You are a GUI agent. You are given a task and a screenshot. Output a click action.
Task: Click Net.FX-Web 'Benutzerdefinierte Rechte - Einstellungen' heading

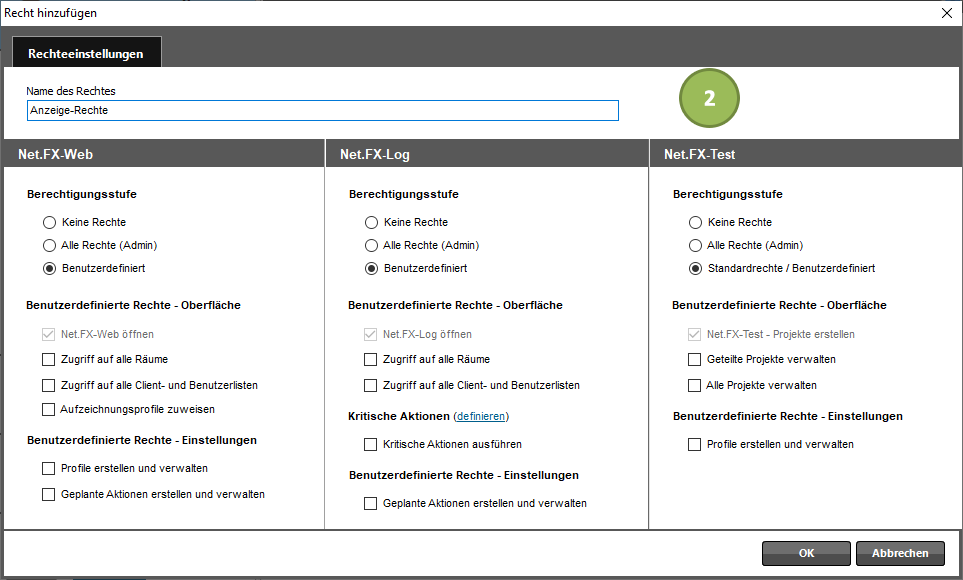[142, 441]
